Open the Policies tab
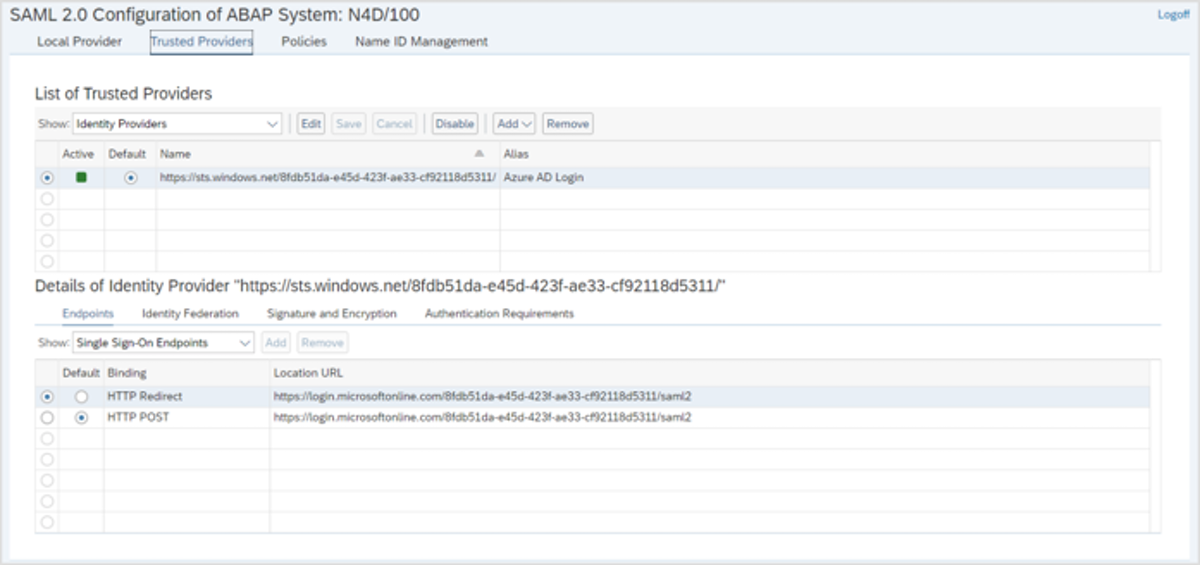This screenshot has height=565, width=1200. click(304, 42)
